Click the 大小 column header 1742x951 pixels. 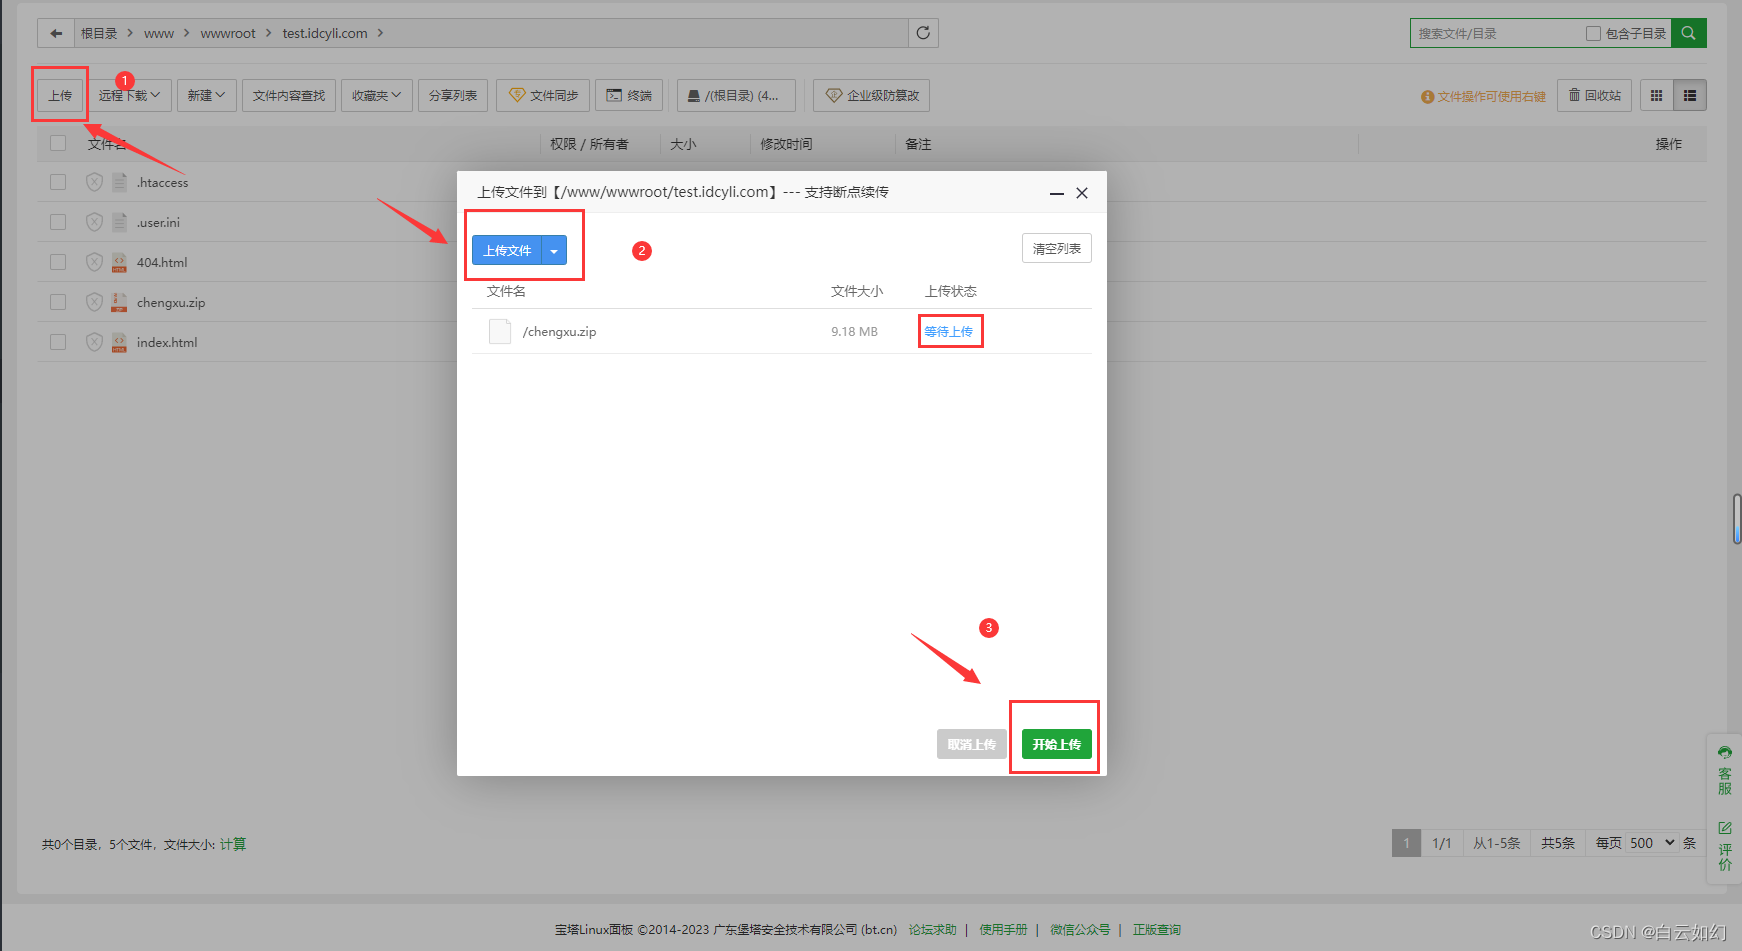pyautogui.click(x=683, y=144)
